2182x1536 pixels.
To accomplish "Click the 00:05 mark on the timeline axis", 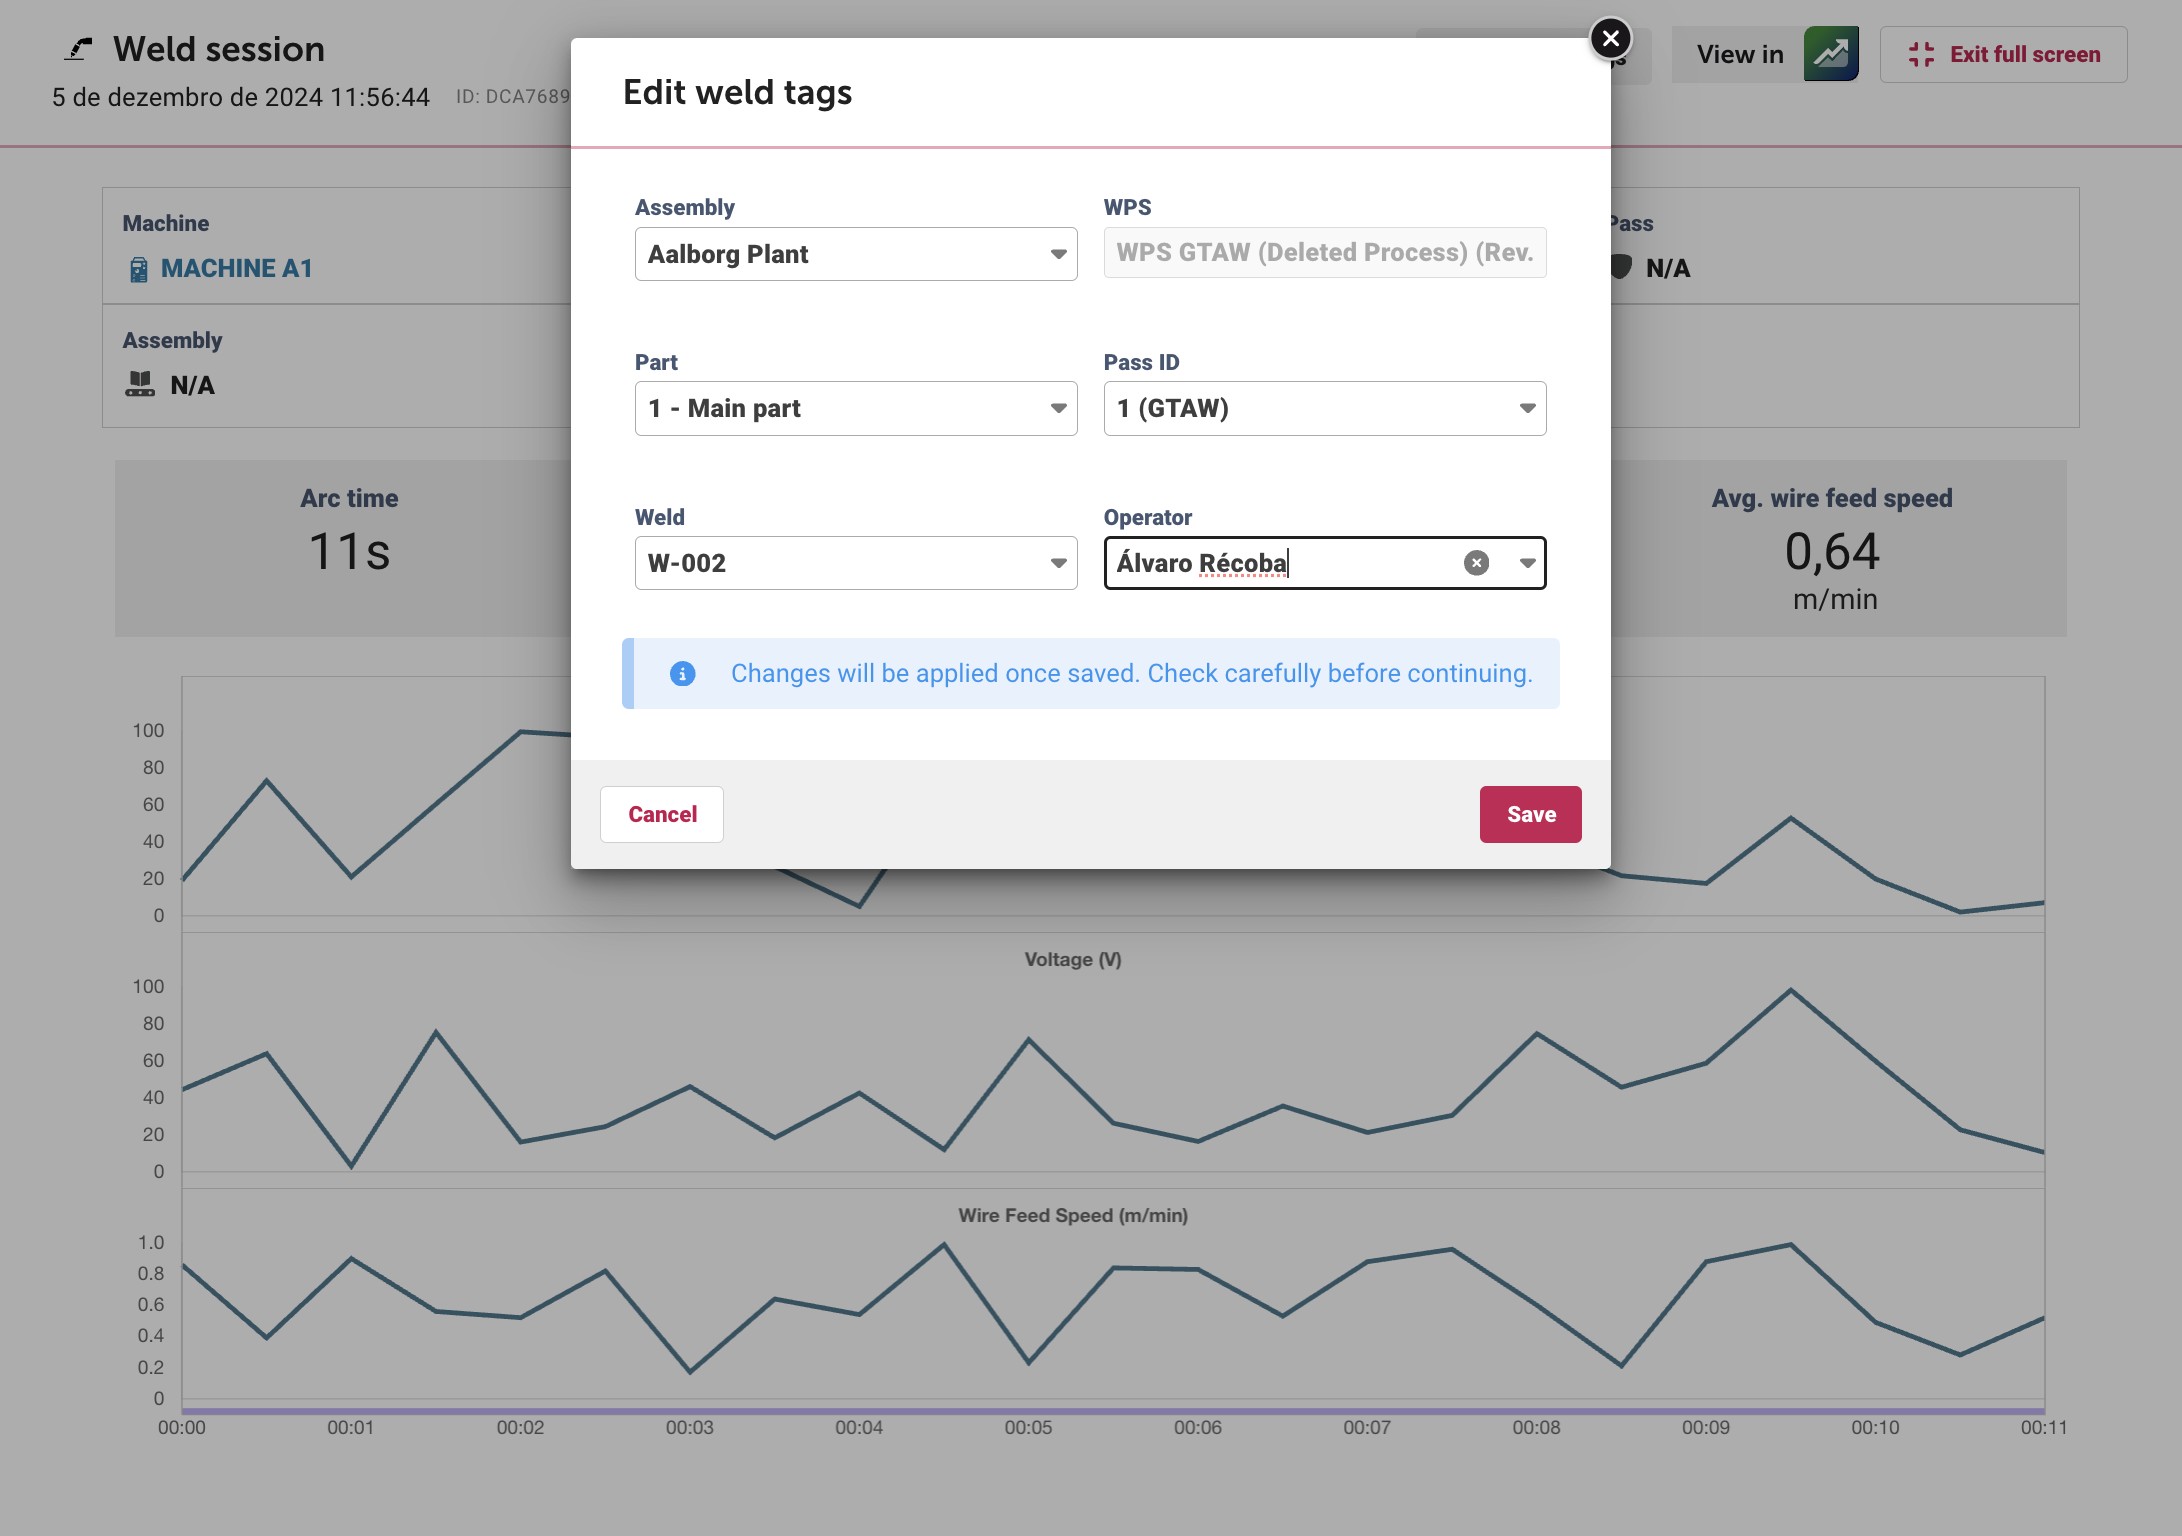I will point(1028,1427).
